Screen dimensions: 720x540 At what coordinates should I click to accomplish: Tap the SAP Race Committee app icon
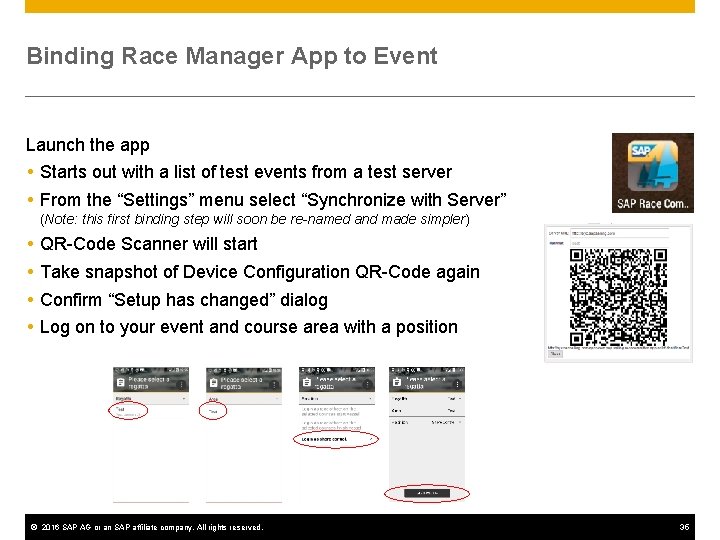click(652, 173)
